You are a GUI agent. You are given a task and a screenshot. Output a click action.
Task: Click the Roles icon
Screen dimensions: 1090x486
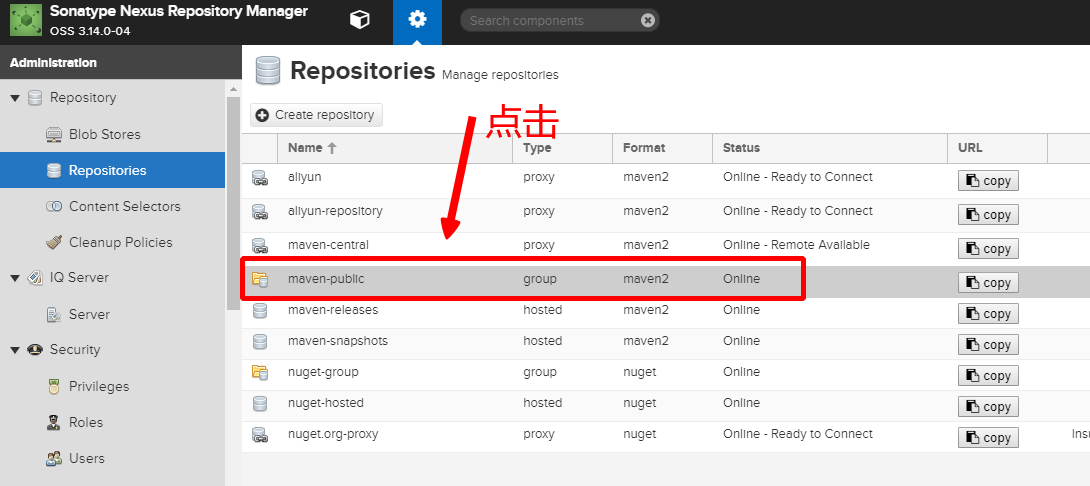click(54, 422)
